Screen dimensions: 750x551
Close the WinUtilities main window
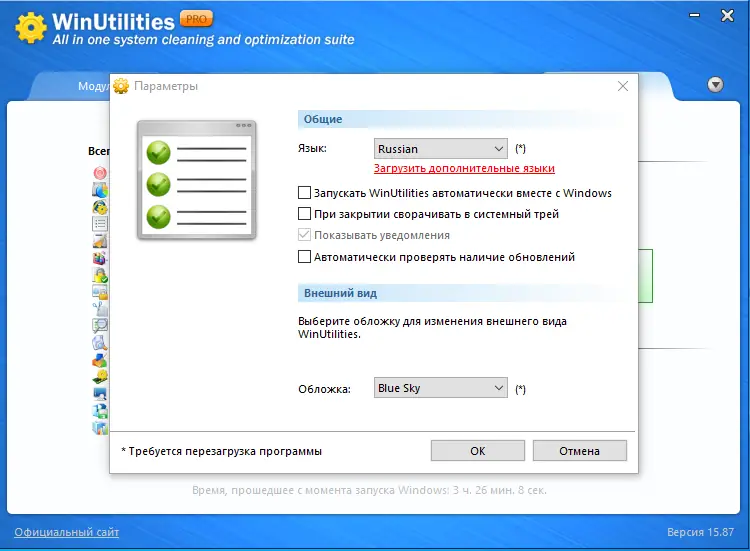click(728, 16)
